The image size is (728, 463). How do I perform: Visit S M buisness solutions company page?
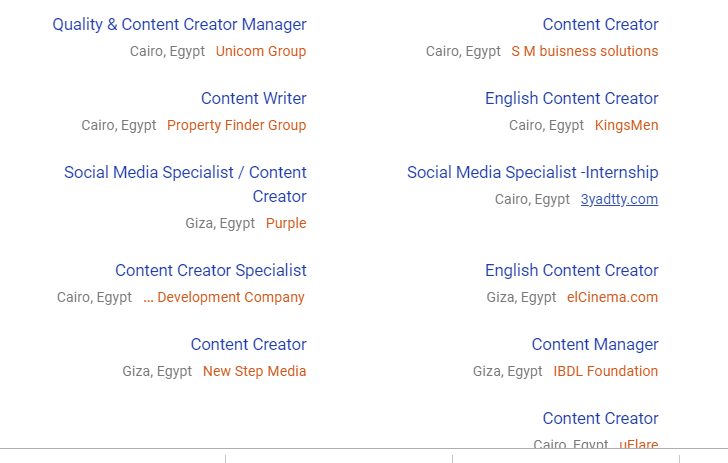(x=585, y=51)
